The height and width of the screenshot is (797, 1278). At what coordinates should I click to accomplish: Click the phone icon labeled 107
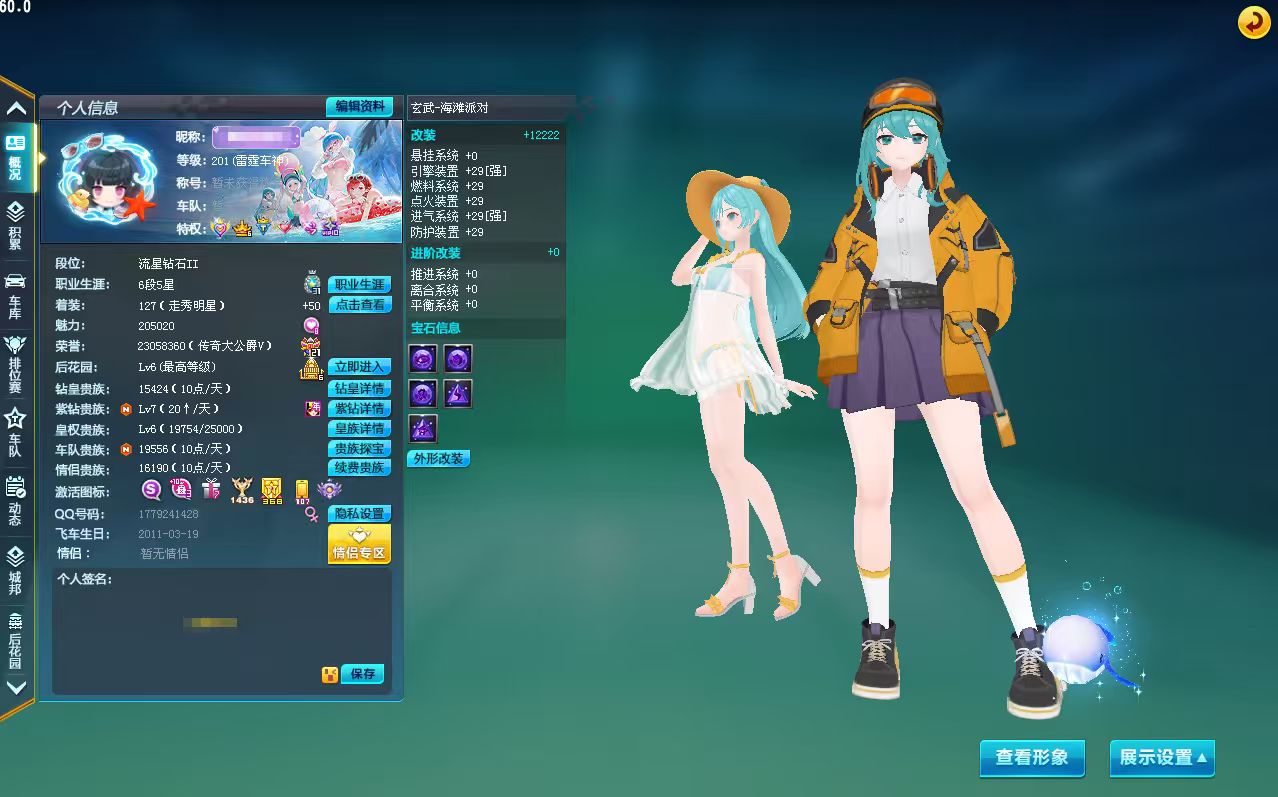click(301, 490)
